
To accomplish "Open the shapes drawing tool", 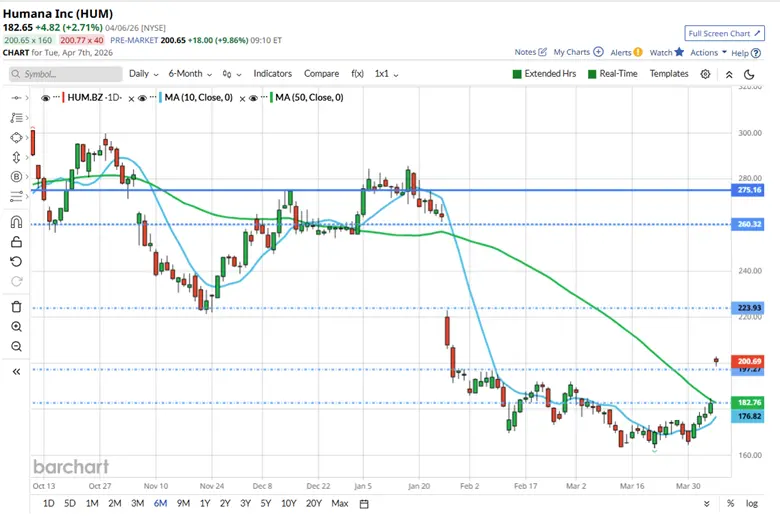I will pos(16,138).
